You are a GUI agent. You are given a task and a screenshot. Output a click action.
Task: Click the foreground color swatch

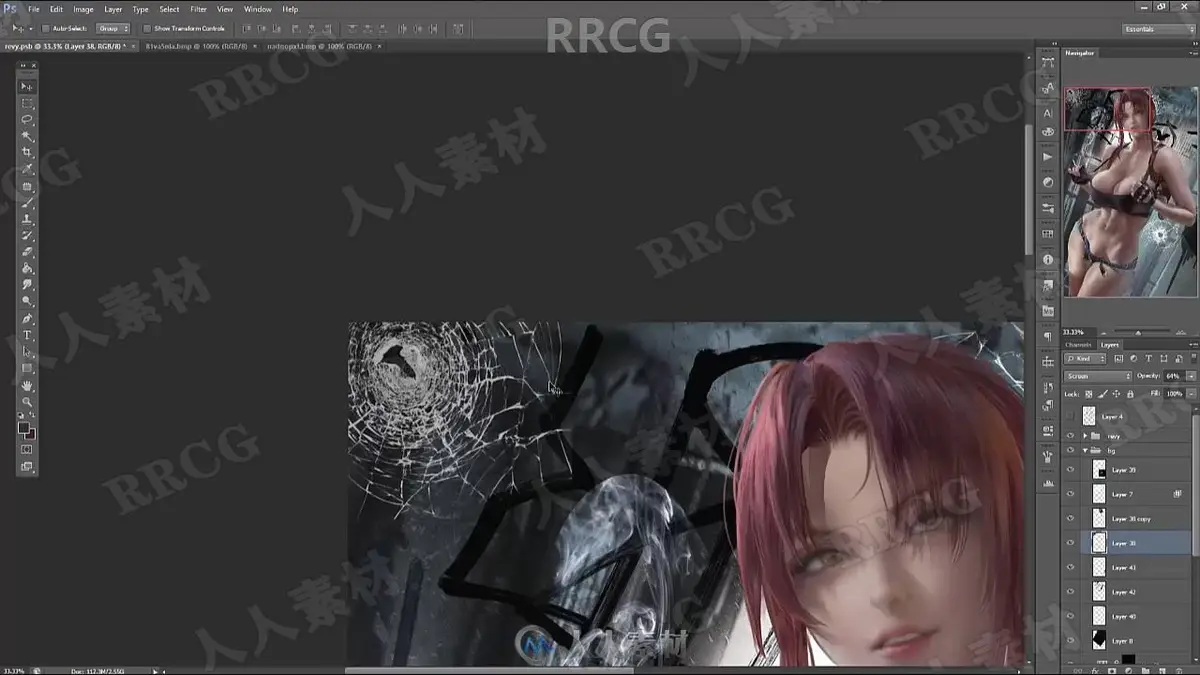pyautogui.click(x=24, y=428)
